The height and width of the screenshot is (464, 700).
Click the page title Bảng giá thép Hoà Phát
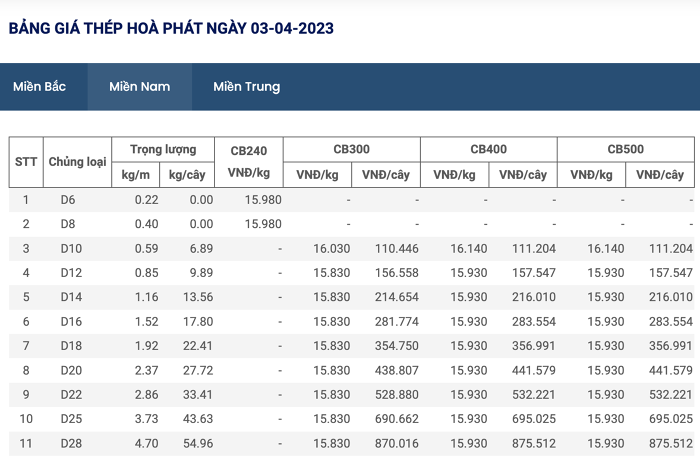(x=171, y=28)
